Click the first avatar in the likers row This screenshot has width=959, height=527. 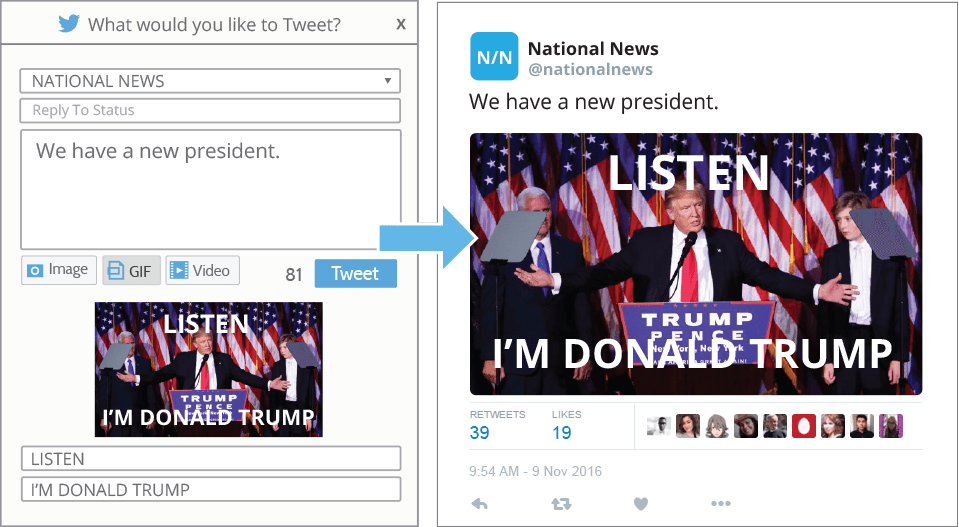coord(659,426)
